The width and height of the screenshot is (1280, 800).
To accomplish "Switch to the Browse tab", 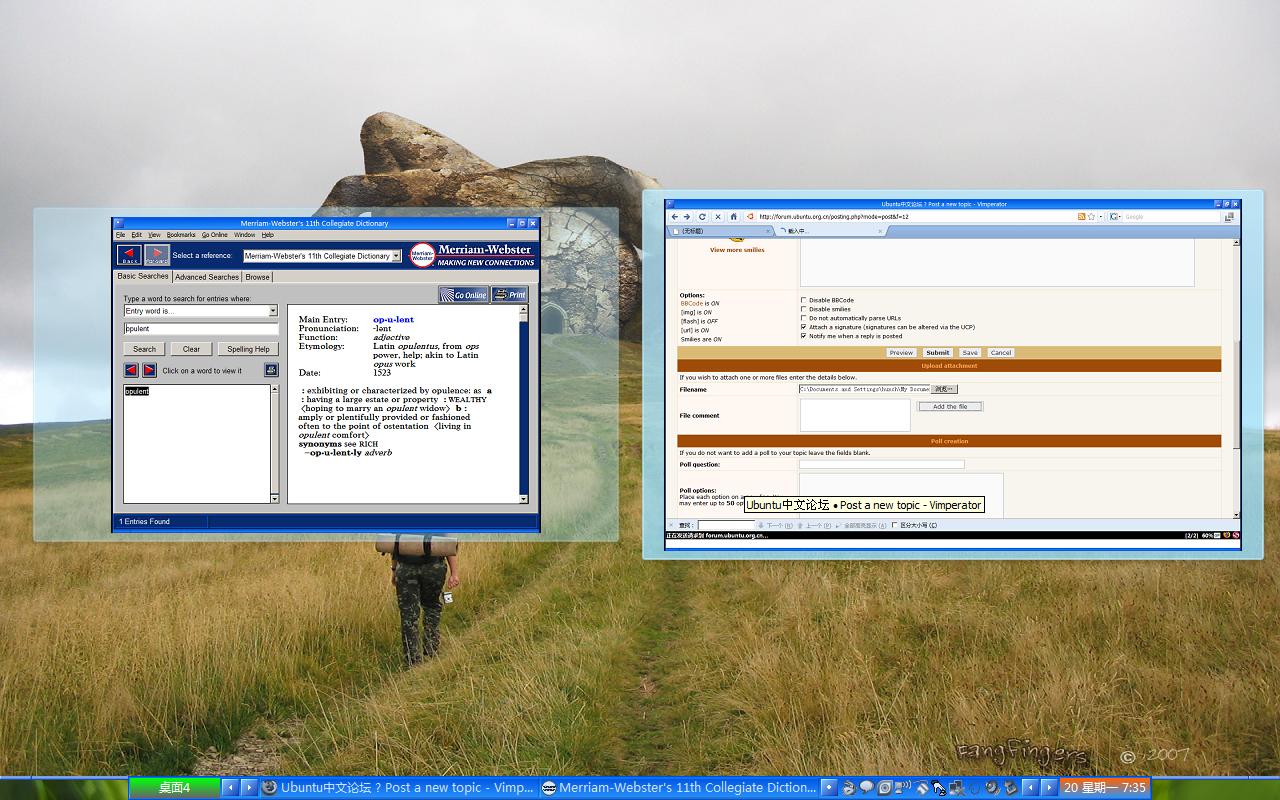I will (x=257, y=277).
